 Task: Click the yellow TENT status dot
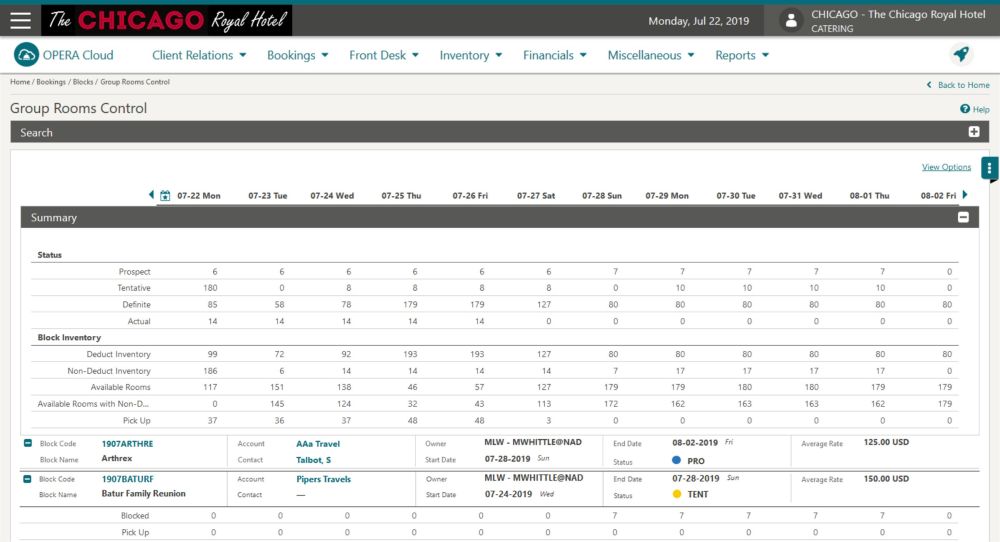677,494
